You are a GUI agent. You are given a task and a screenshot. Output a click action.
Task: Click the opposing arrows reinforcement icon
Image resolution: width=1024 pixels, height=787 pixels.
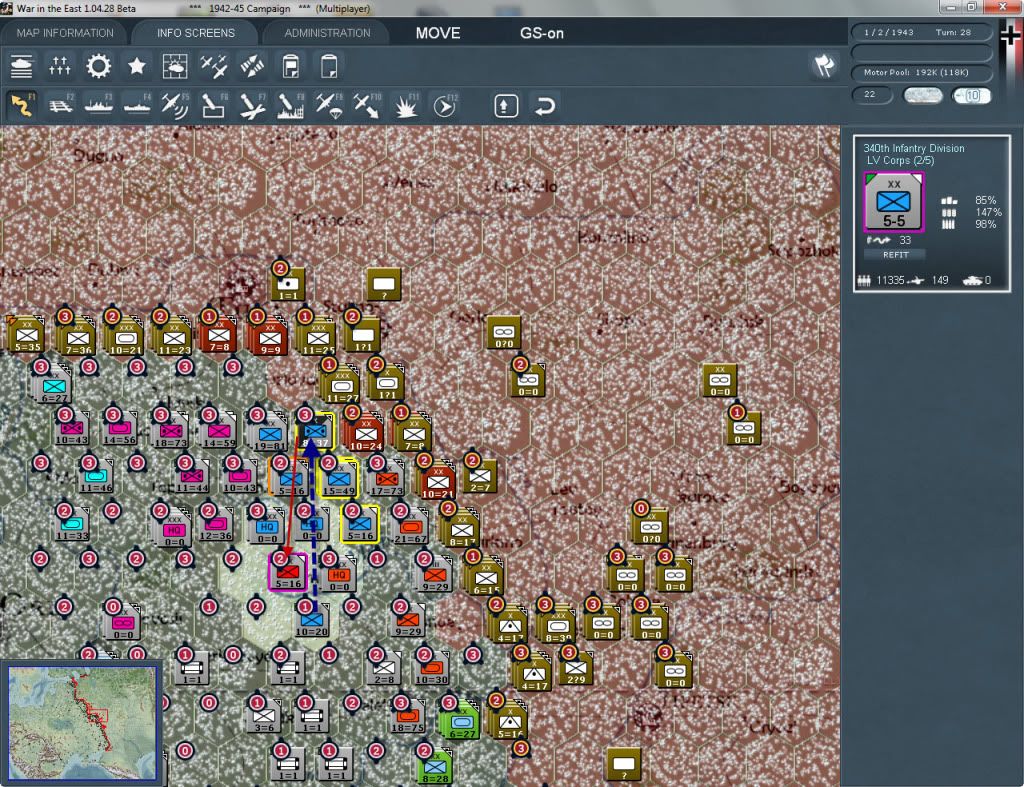252,66
